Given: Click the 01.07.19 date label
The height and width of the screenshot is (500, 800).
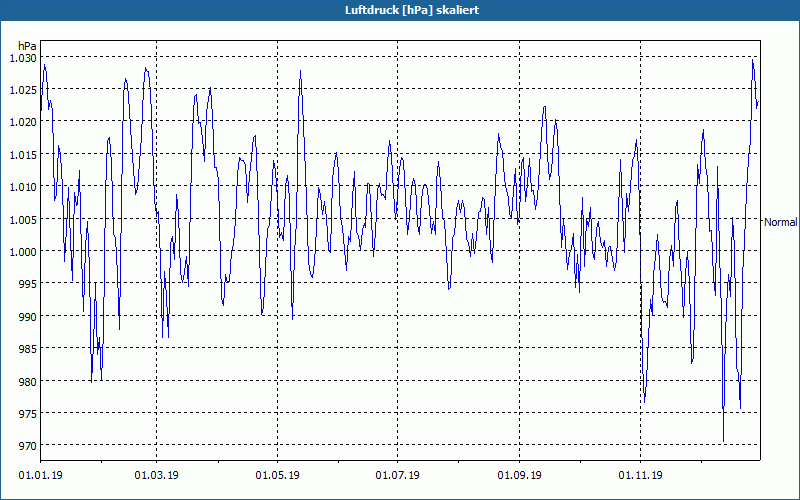Looking at the screenshot, I should tap(397, 476).
